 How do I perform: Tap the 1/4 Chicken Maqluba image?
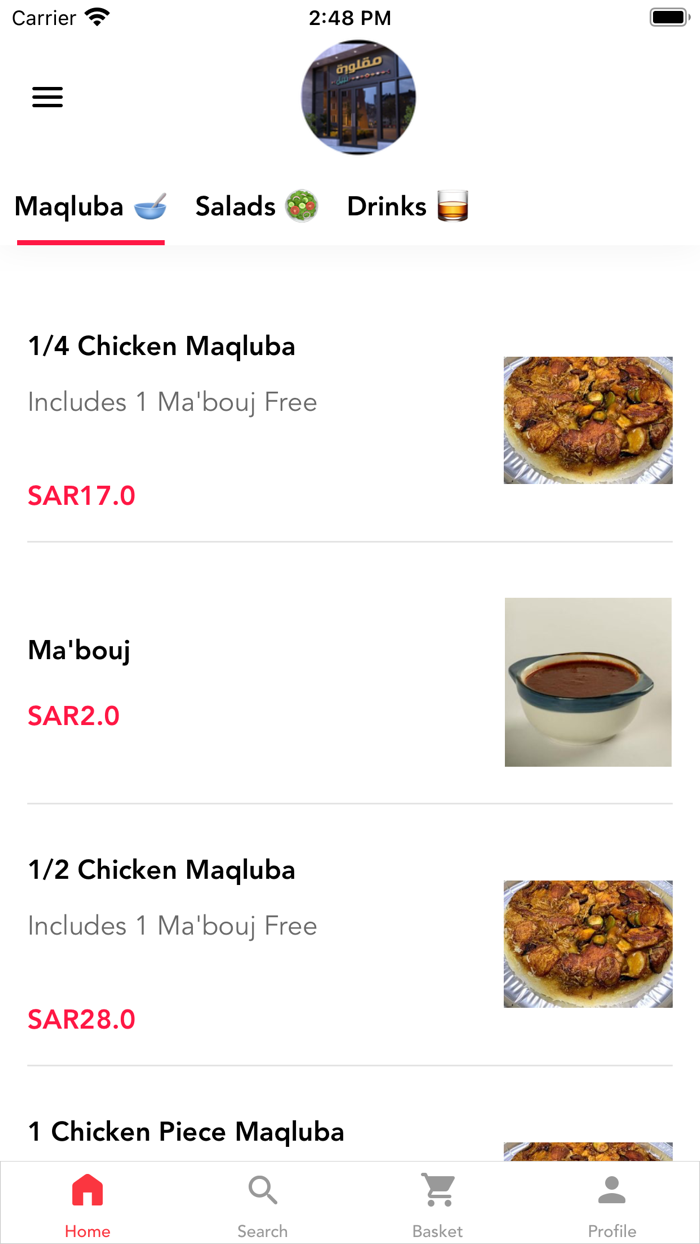pyautogui.click(x=588, y=420)
